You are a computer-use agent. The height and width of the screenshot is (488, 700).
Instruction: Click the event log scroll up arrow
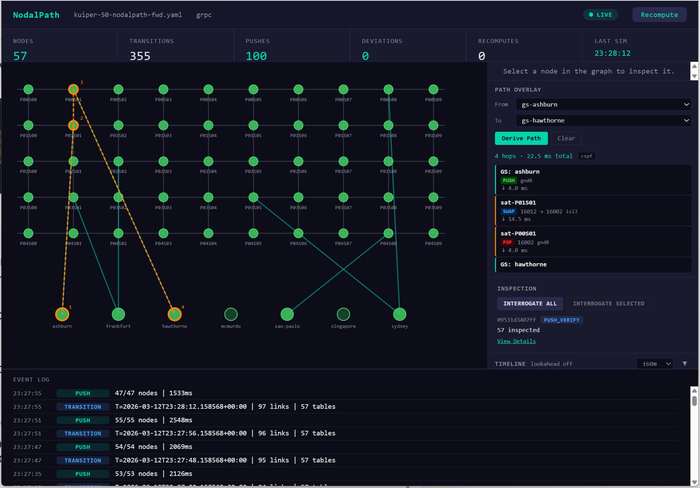(694, 391)
